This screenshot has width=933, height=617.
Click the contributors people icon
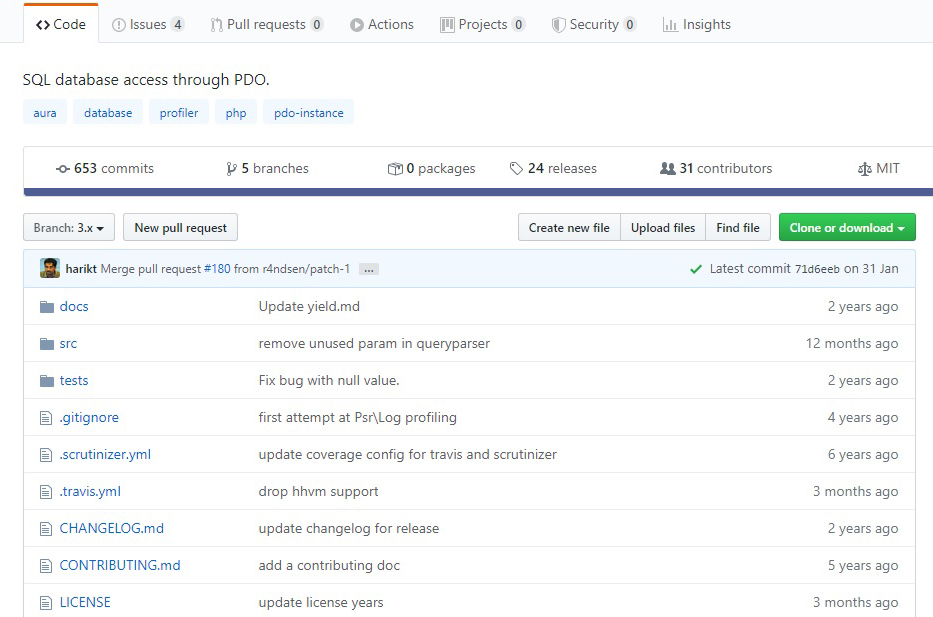click(x=669, y=168)
